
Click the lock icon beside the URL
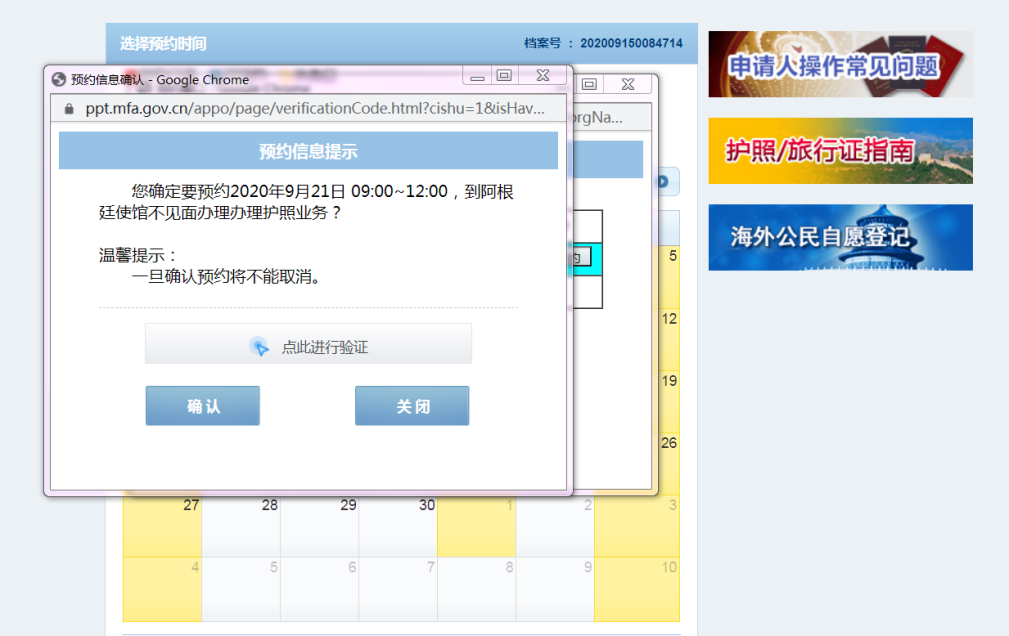click(69, 109)
